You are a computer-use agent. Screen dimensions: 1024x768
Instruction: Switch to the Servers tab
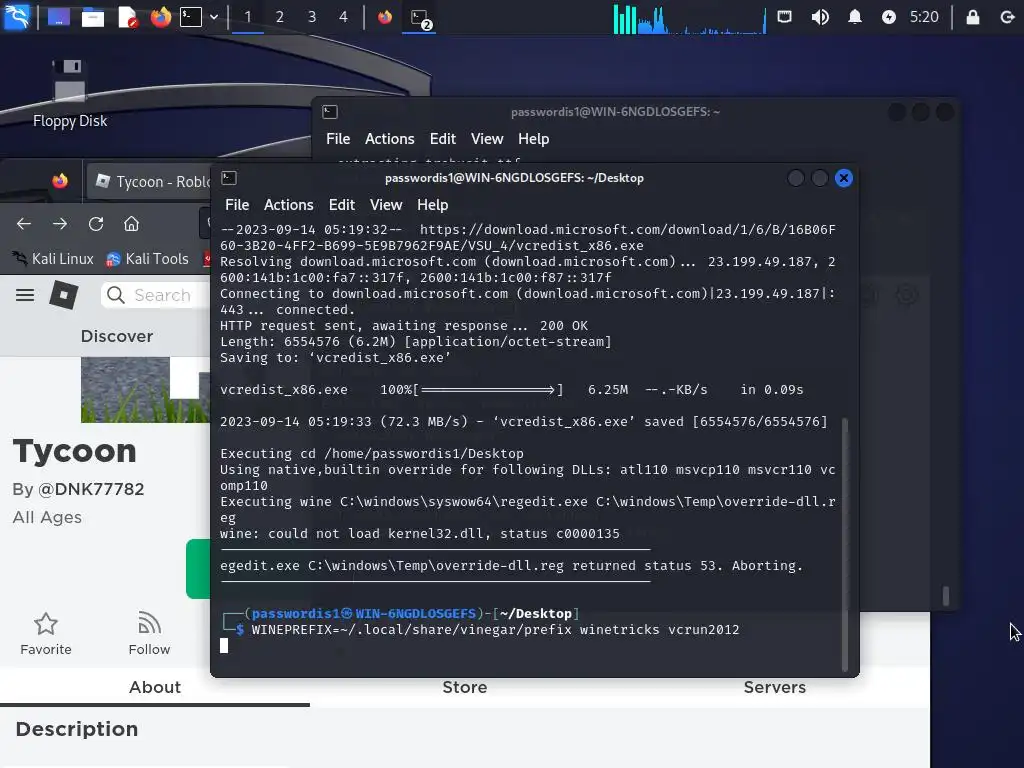(x=775, y=688)
